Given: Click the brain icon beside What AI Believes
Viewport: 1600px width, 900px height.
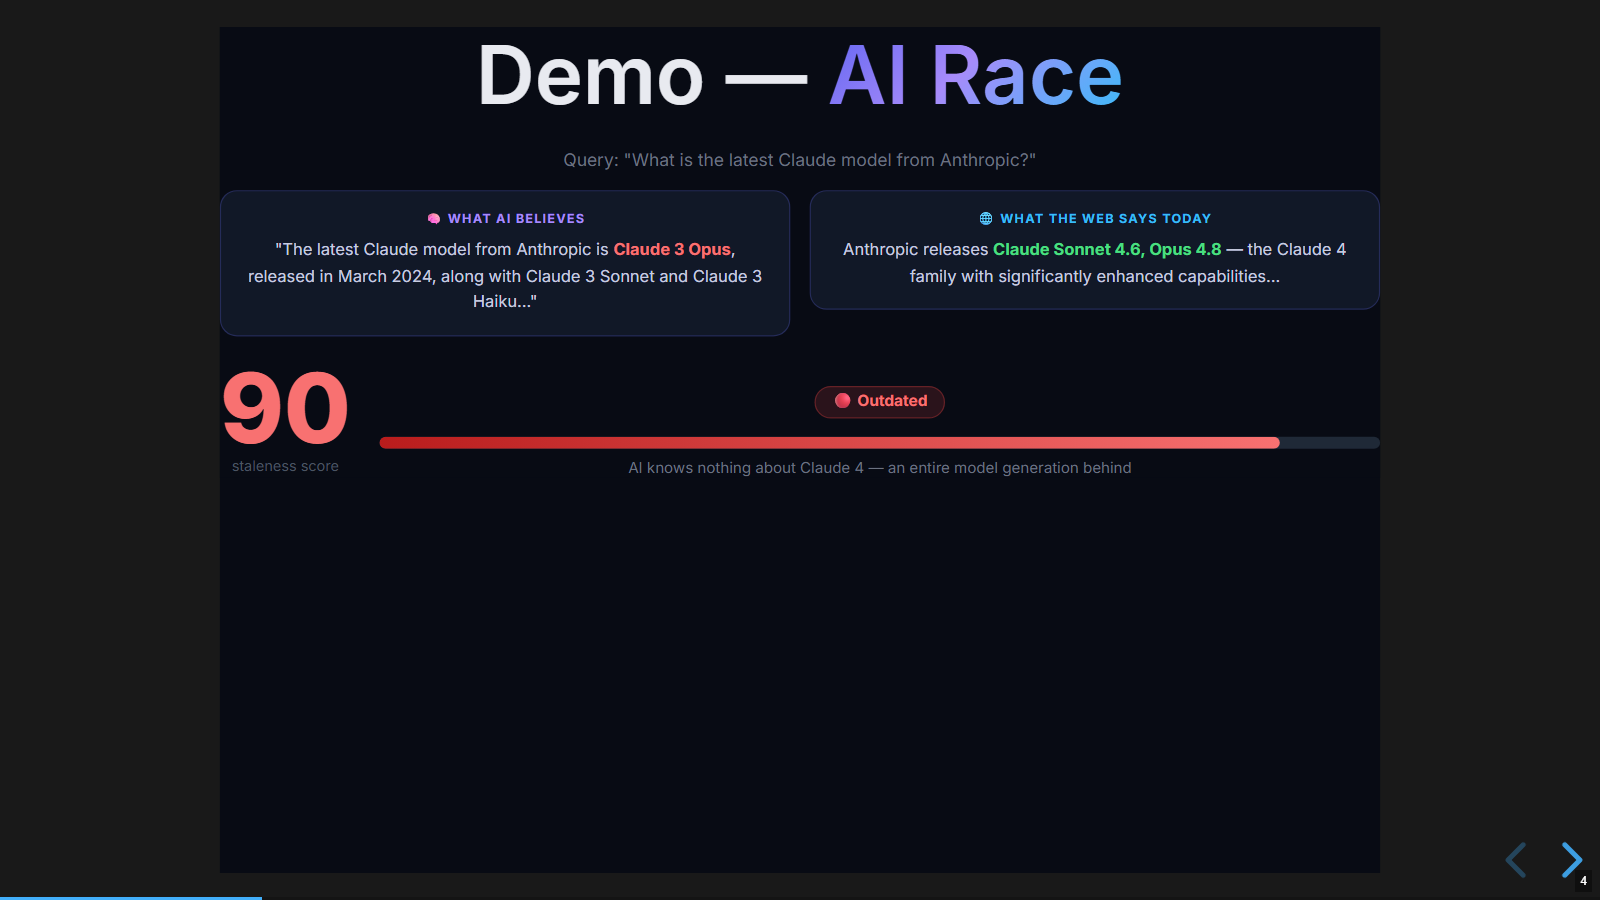Looking at the screenshot, I should click(434, 219).
